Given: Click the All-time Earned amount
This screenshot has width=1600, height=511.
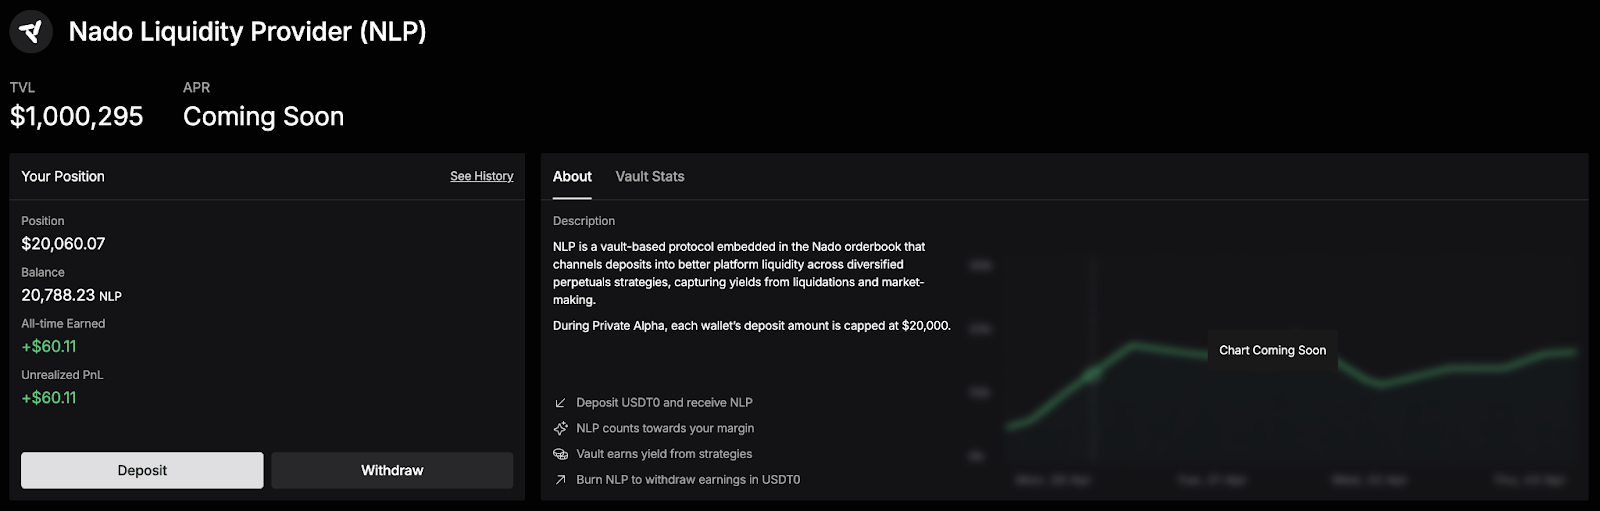Looking at the screenshot, I should pyautogui.click(x=49, y=346).
